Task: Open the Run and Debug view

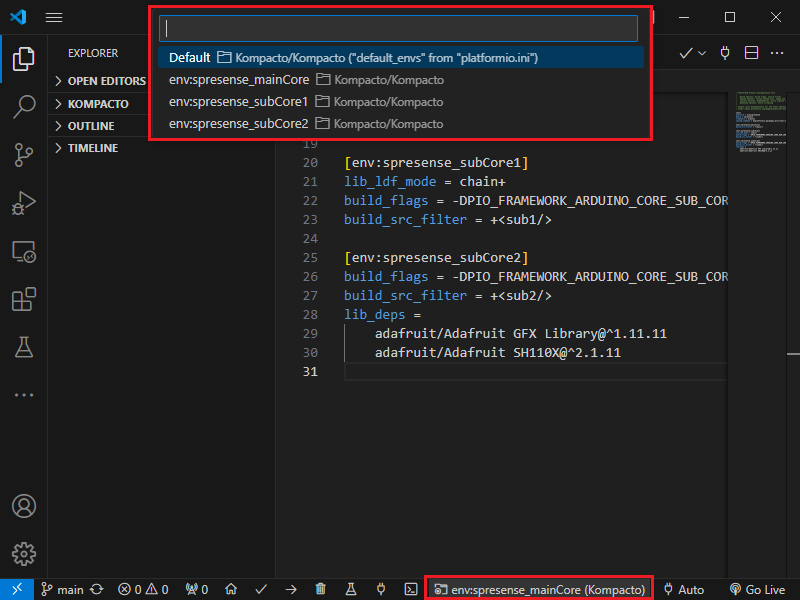Action: [24, 202]
